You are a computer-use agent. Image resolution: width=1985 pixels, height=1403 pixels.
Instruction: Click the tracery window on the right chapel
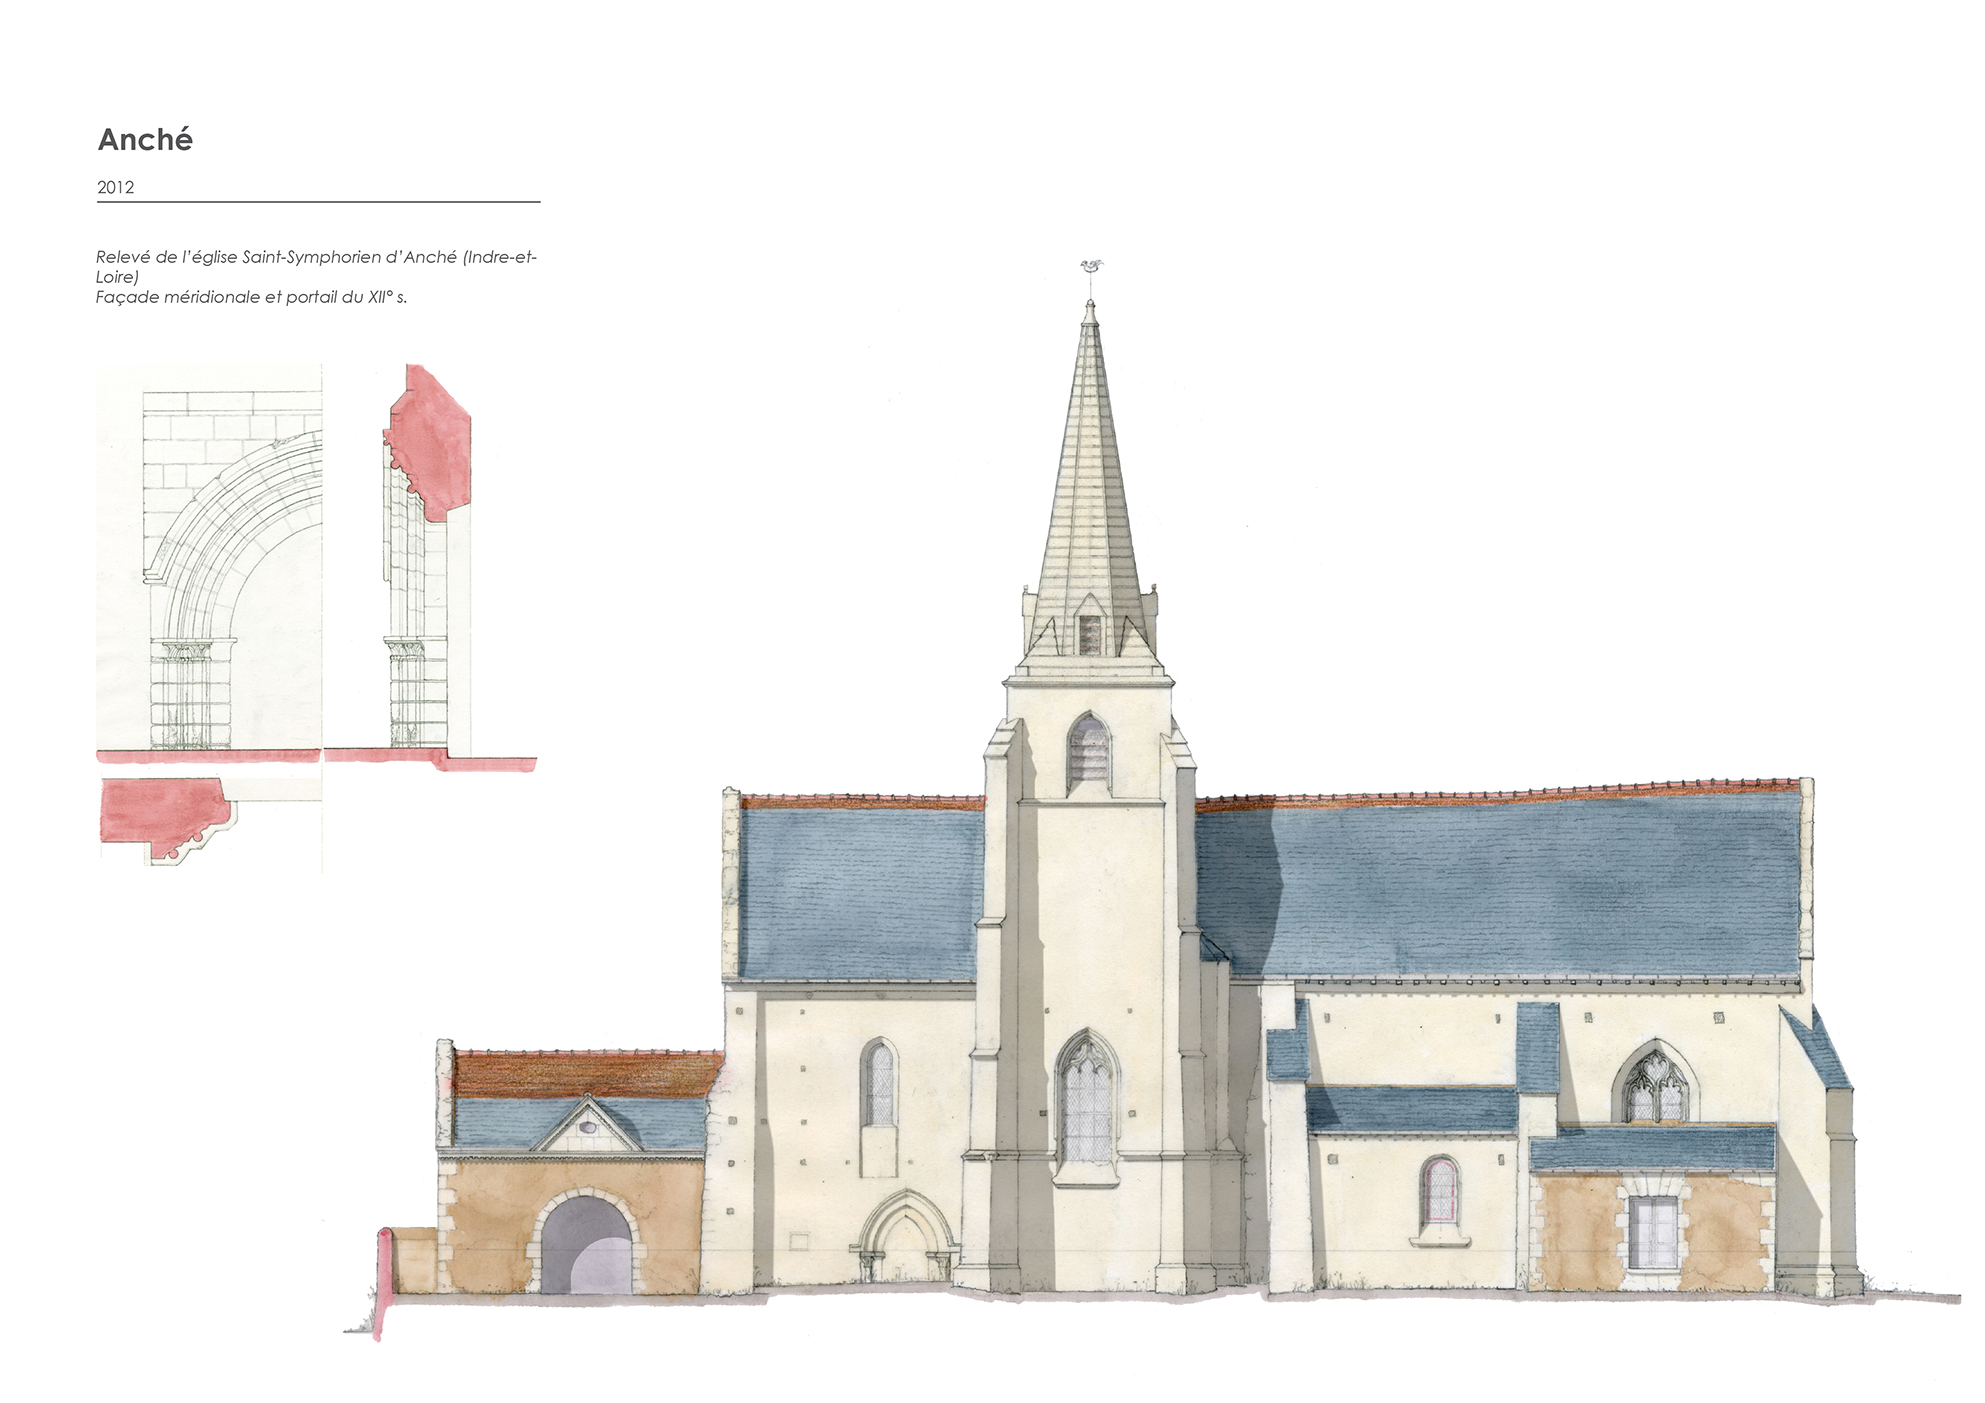(x=1655, y=1082)
